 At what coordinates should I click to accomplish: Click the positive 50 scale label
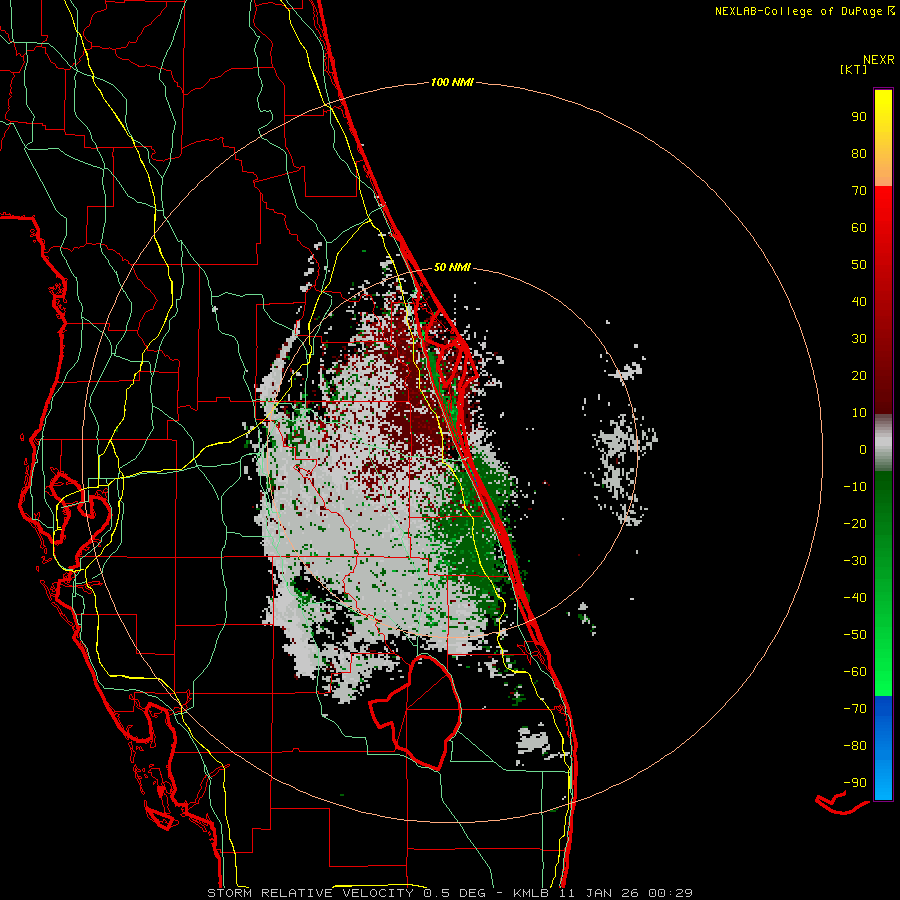point(859,265)
